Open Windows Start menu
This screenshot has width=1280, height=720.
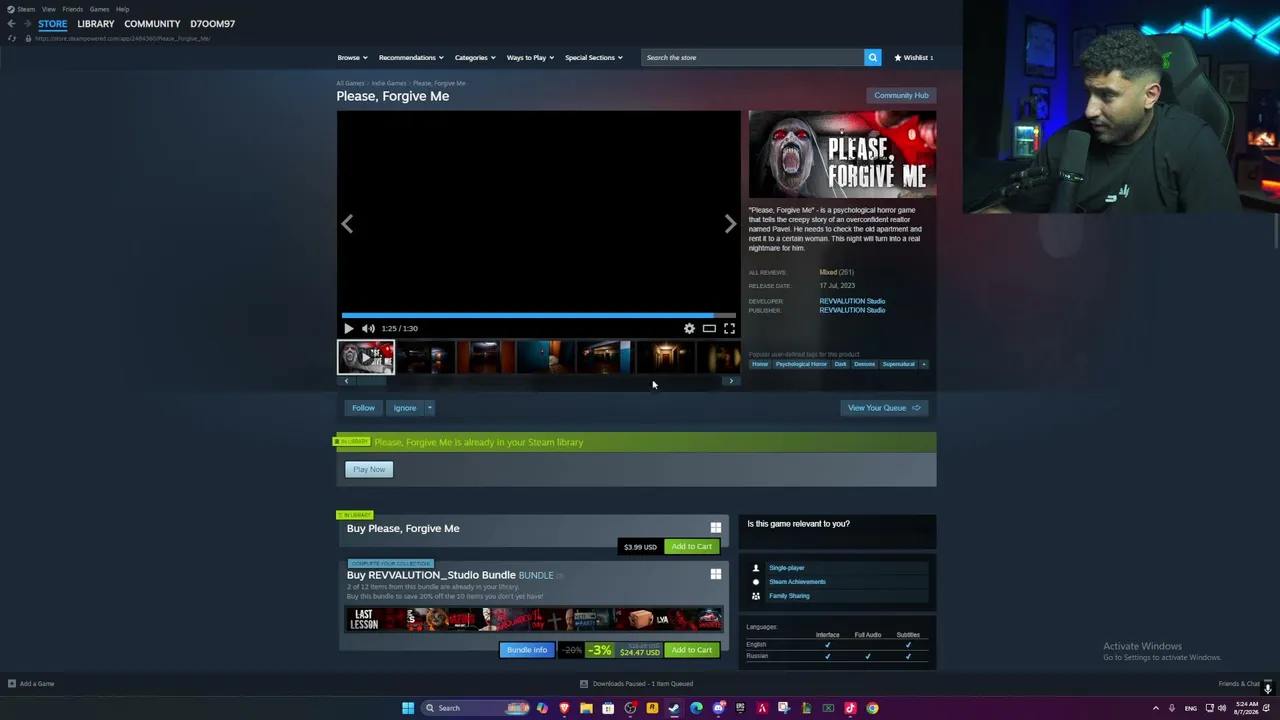[x=408, y=708]
